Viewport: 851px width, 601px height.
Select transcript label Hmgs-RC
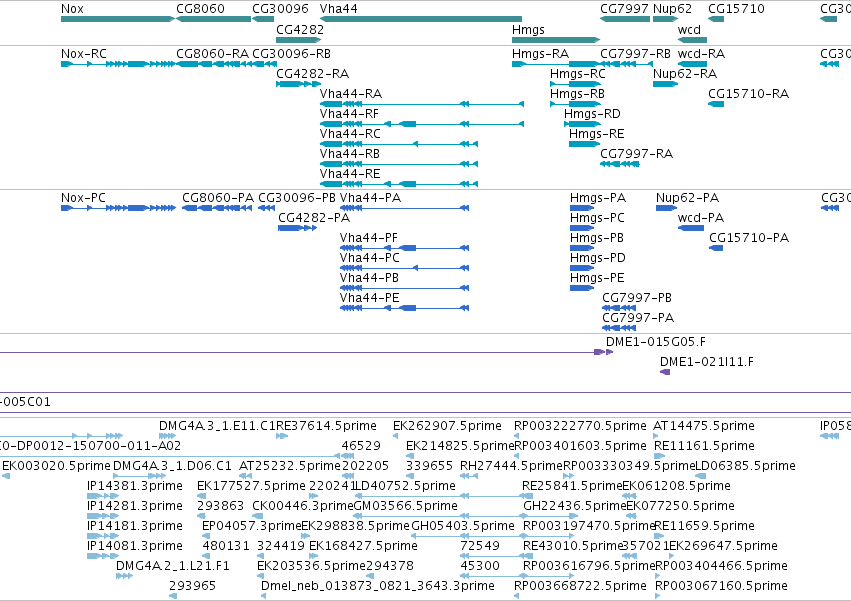577,74
